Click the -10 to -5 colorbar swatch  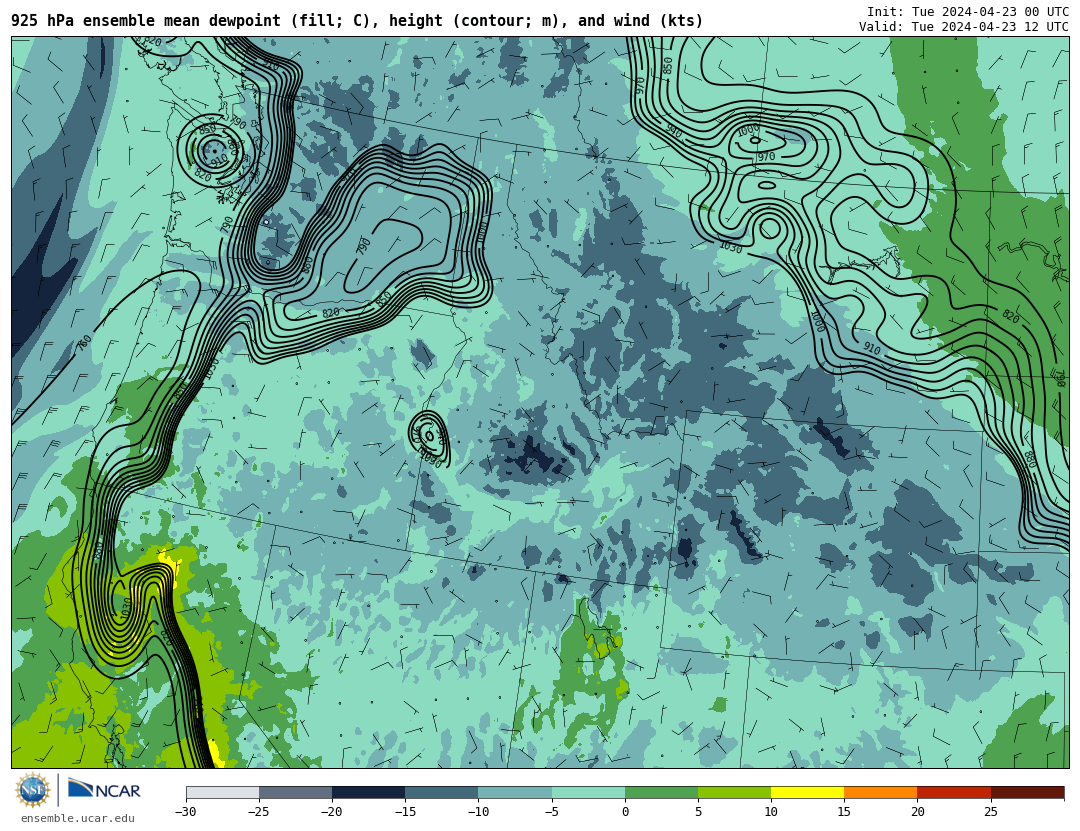point(515,792)
